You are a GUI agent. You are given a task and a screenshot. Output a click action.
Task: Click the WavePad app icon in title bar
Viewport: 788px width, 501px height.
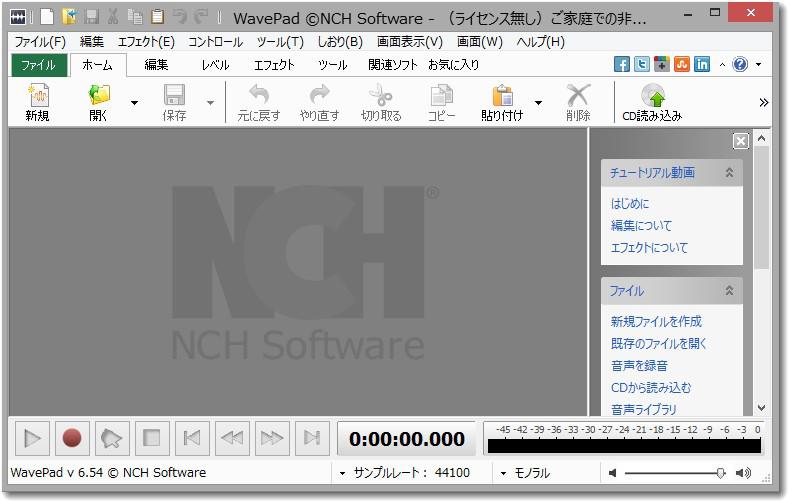coord(18,18)
